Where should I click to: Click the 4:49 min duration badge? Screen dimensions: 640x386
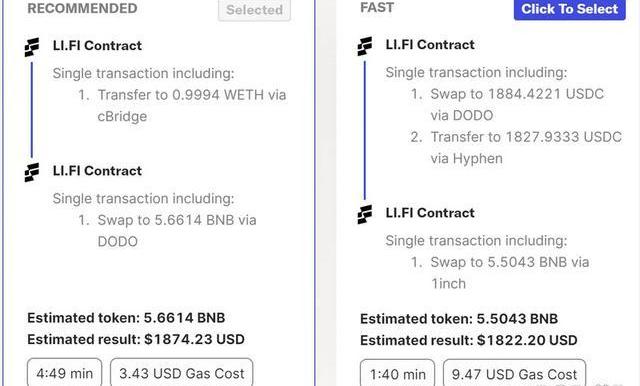[x=64, y=372]
